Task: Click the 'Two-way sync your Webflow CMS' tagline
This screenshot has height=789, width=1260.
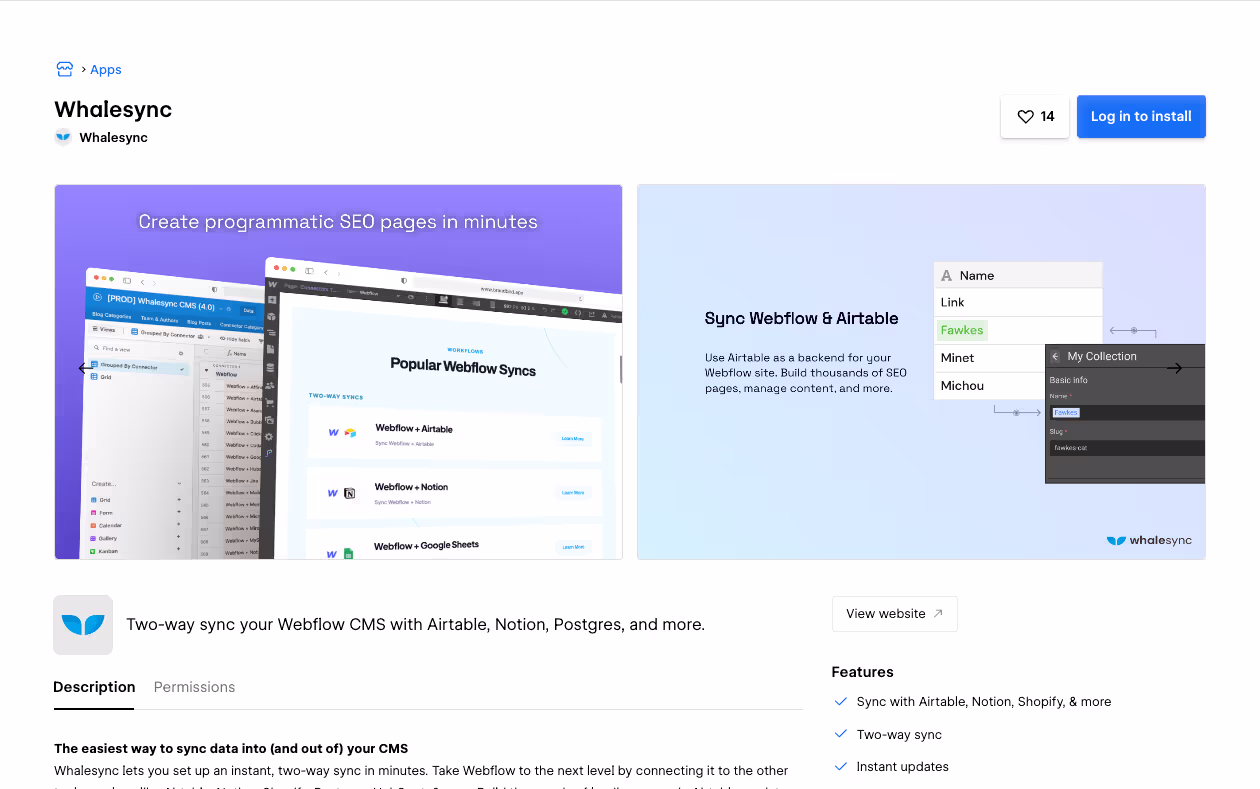Action: click(x=416, y=625)
